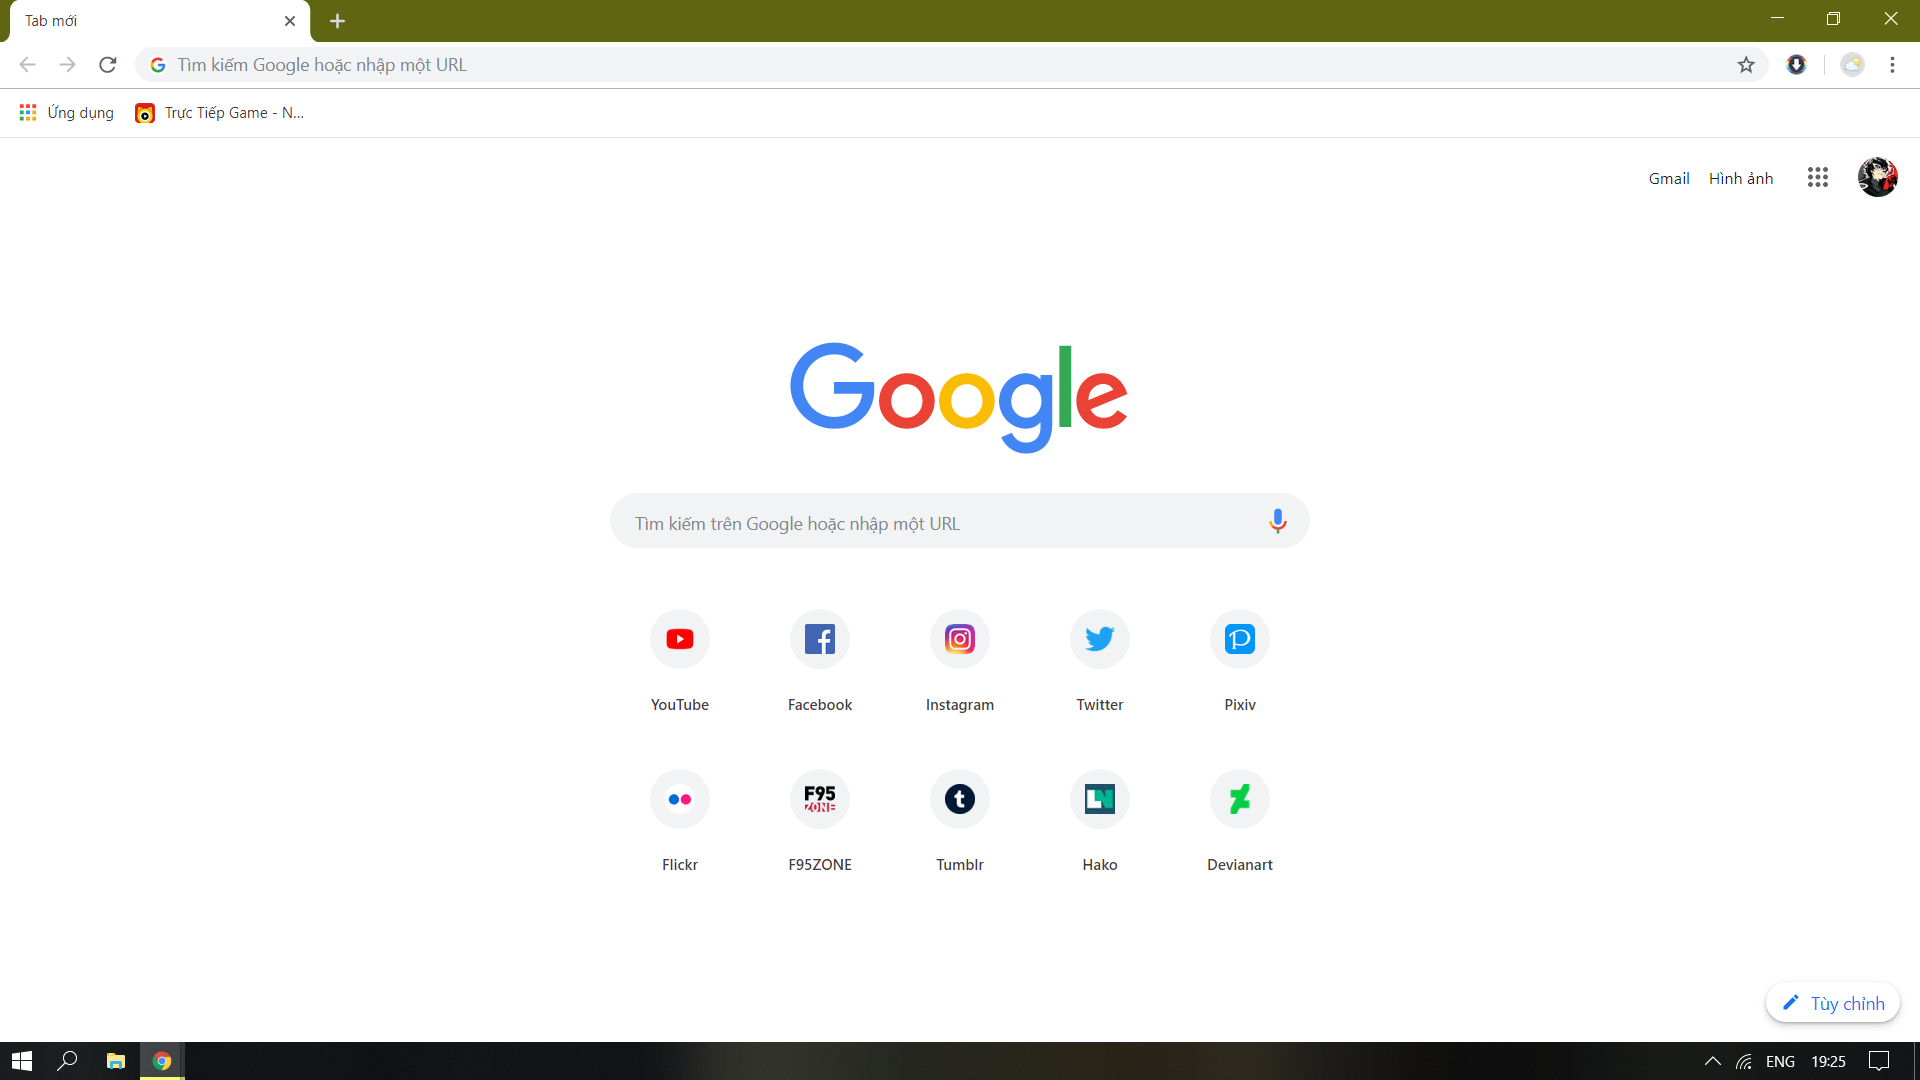The height and width of the screenshot is (1080, 1920).
Task: Click Windows taskbar search icon
Action: coord(67,1060)
